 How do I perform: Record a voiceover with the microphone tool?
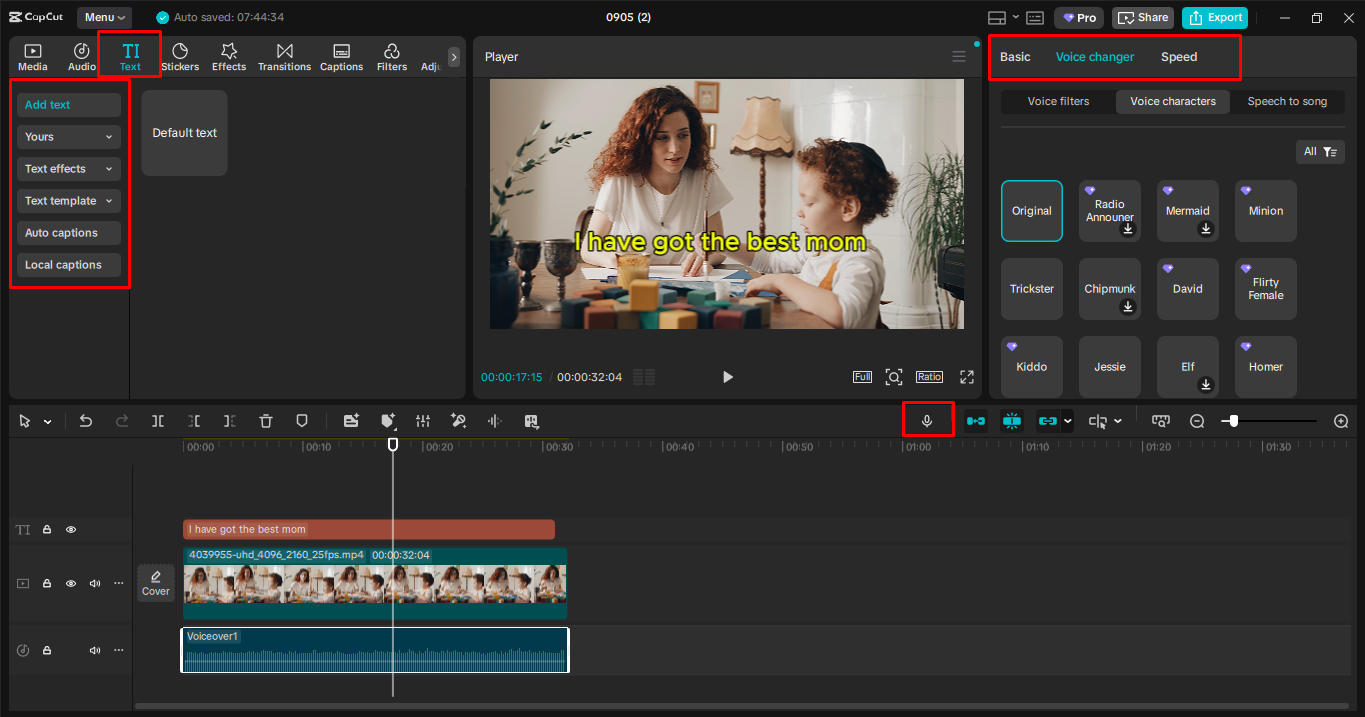(x=928, y=420)
